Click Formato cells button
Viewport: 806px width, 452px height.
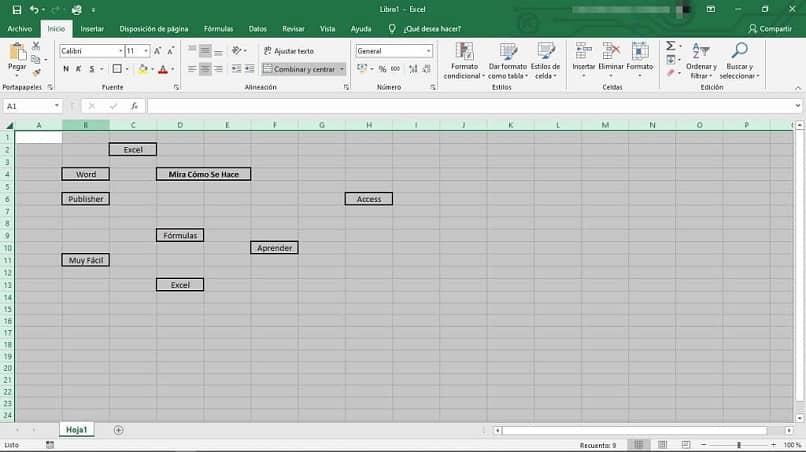639,61
